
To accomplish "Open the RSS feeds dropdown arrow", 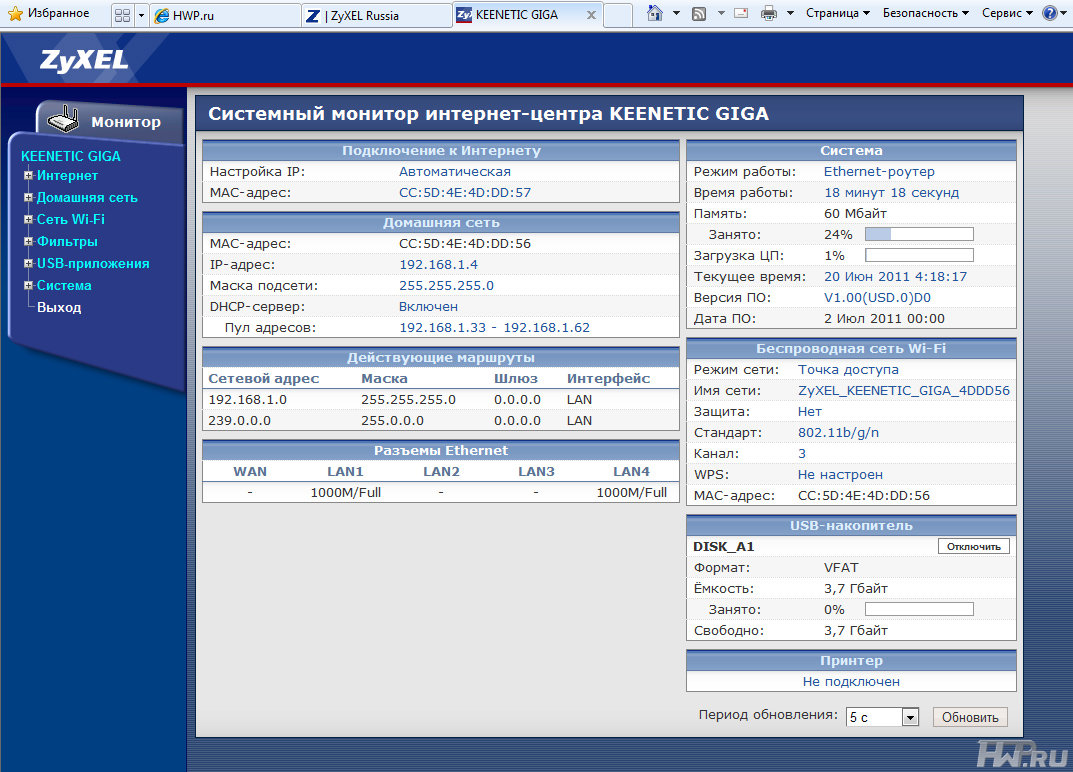I will coord(721,13).
